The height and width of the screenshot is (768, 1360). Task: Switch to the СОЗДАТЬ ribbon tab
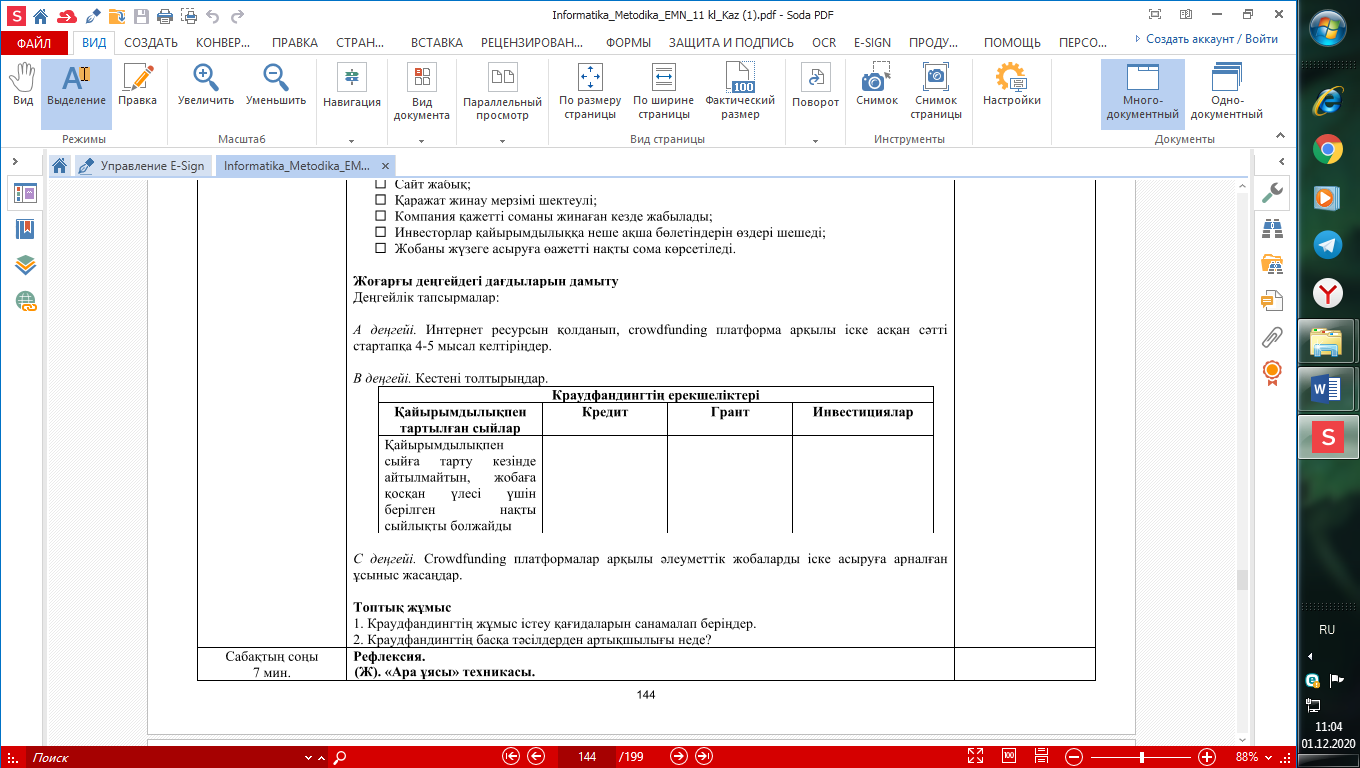[x=151, y=43]
